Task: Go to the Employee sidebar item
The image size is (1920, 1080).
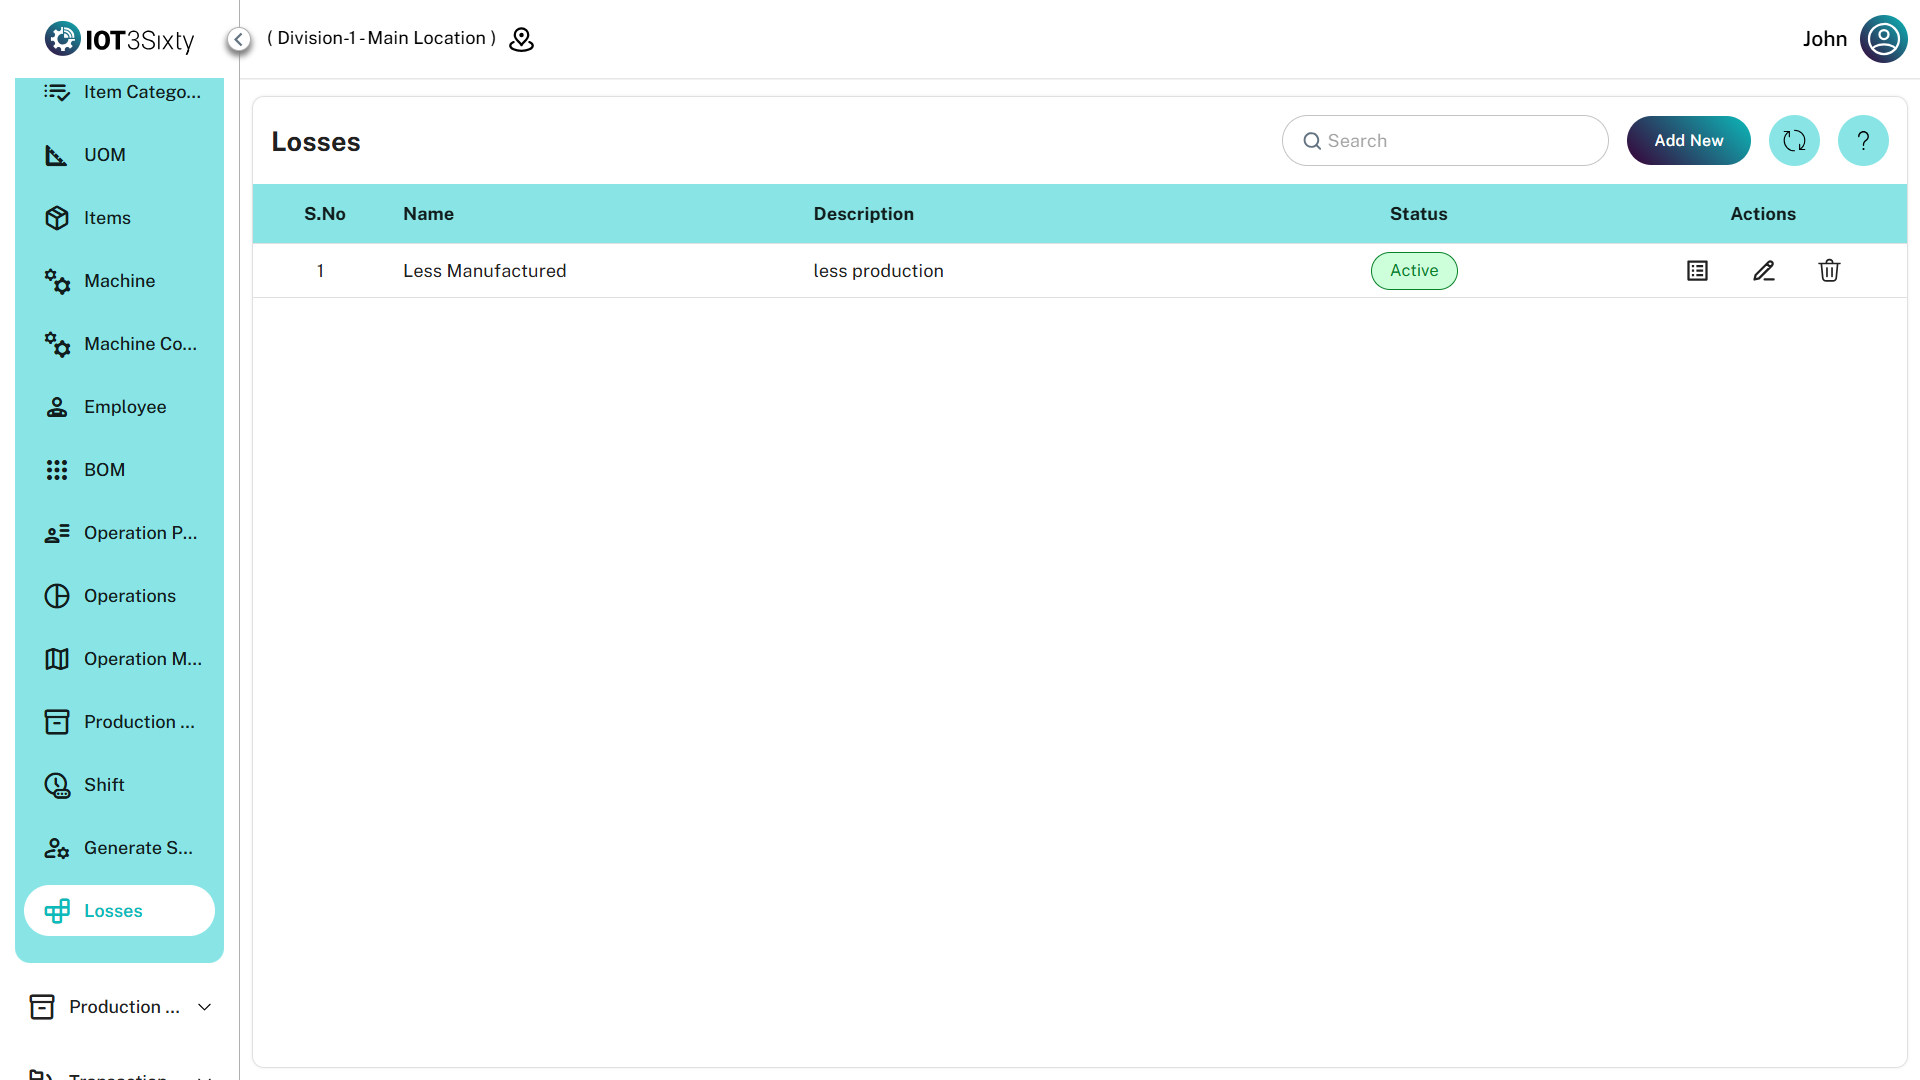Action: coord(124,407)
